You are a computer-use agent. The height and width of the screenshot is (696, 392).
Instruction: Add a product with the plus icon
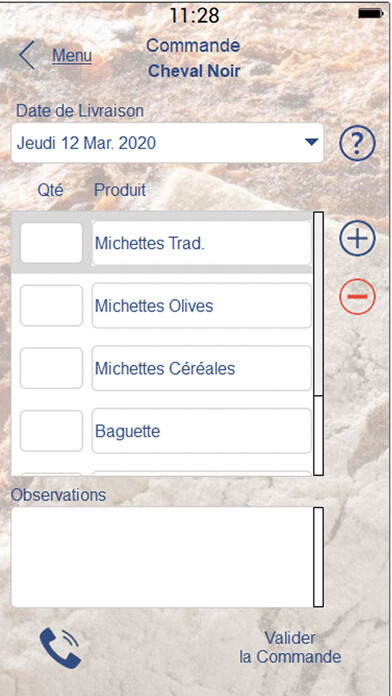tap(357, 238)
